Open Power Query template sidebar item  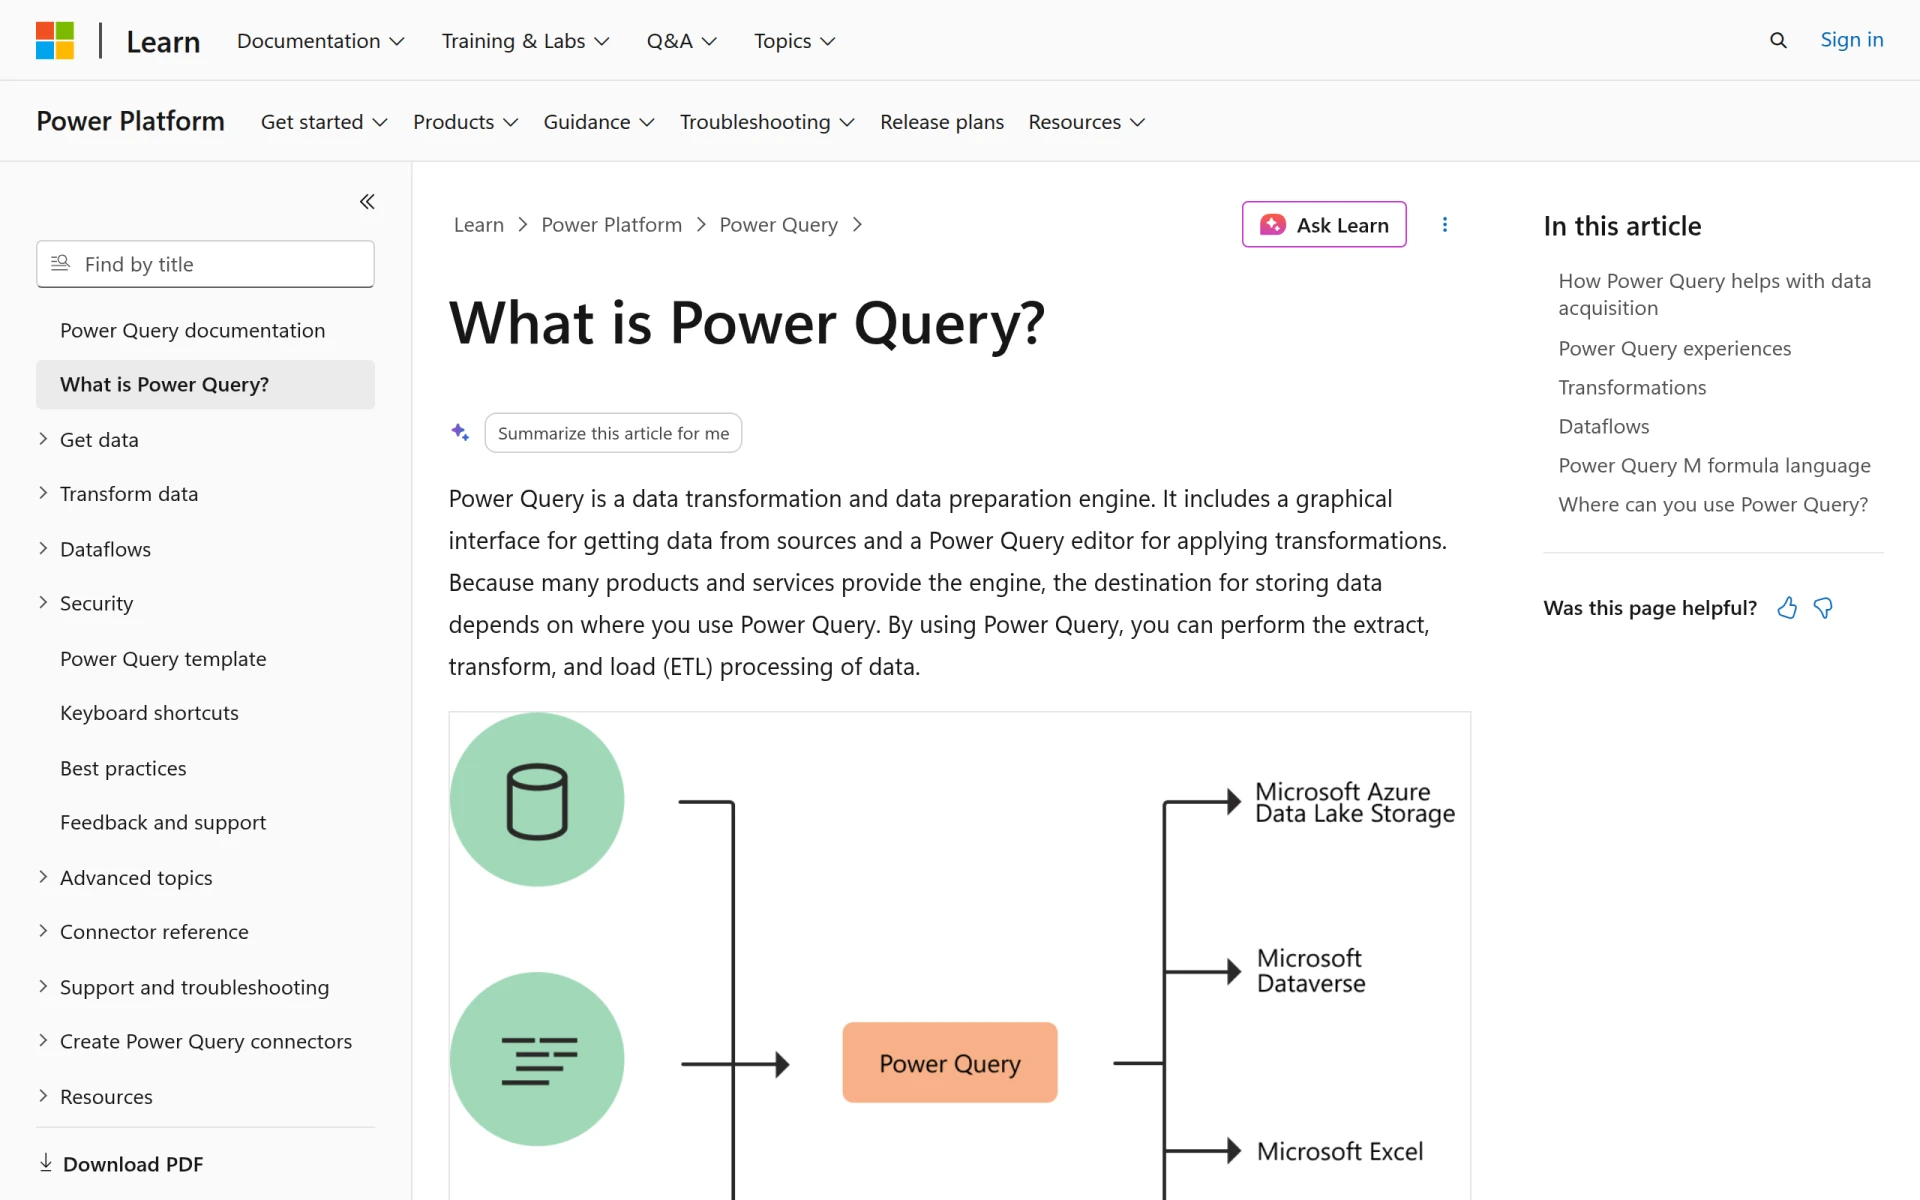tap(163, 659)
